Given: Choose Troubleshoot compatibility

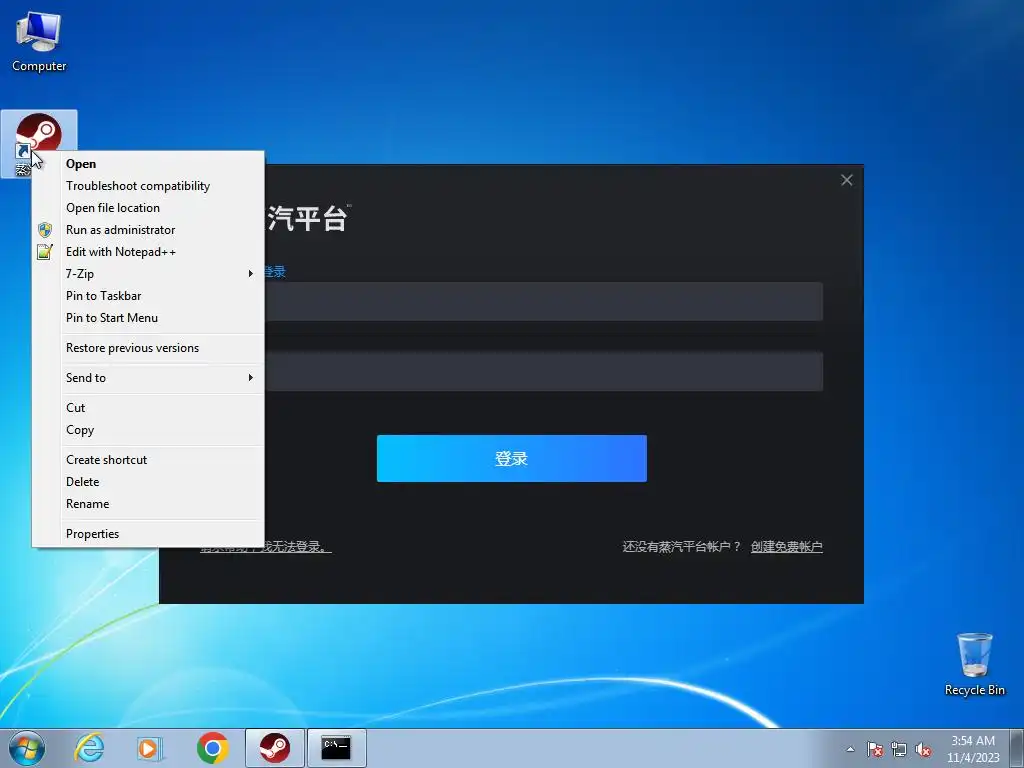Looking at the screenshot, I should pyautogui.click(x=149, y=186).
